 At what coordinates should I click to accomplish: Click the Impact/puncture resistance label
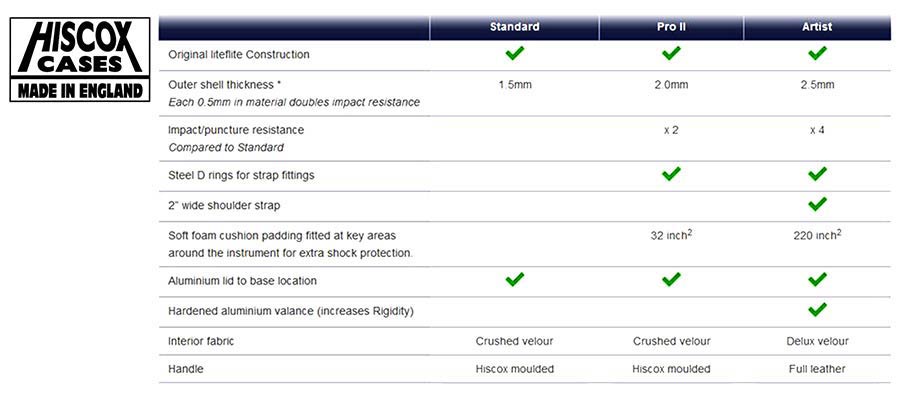coord(236,130)
